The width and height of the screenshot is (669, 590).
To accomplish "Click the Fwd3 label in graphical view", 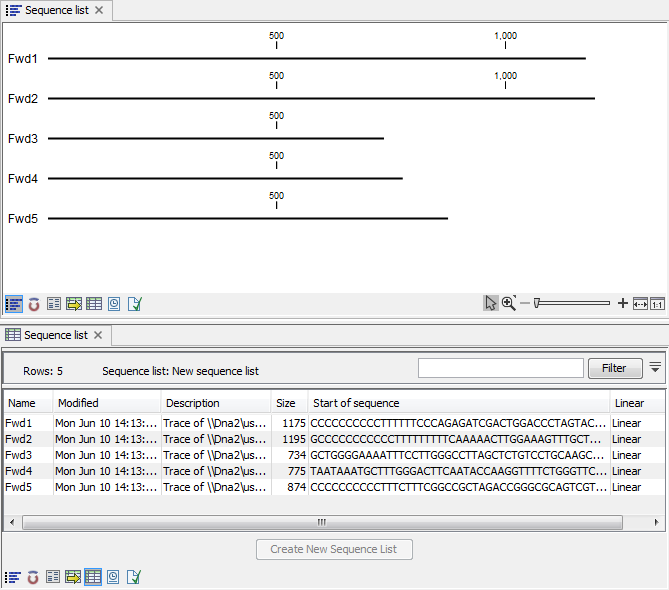I will coord(23,139).
